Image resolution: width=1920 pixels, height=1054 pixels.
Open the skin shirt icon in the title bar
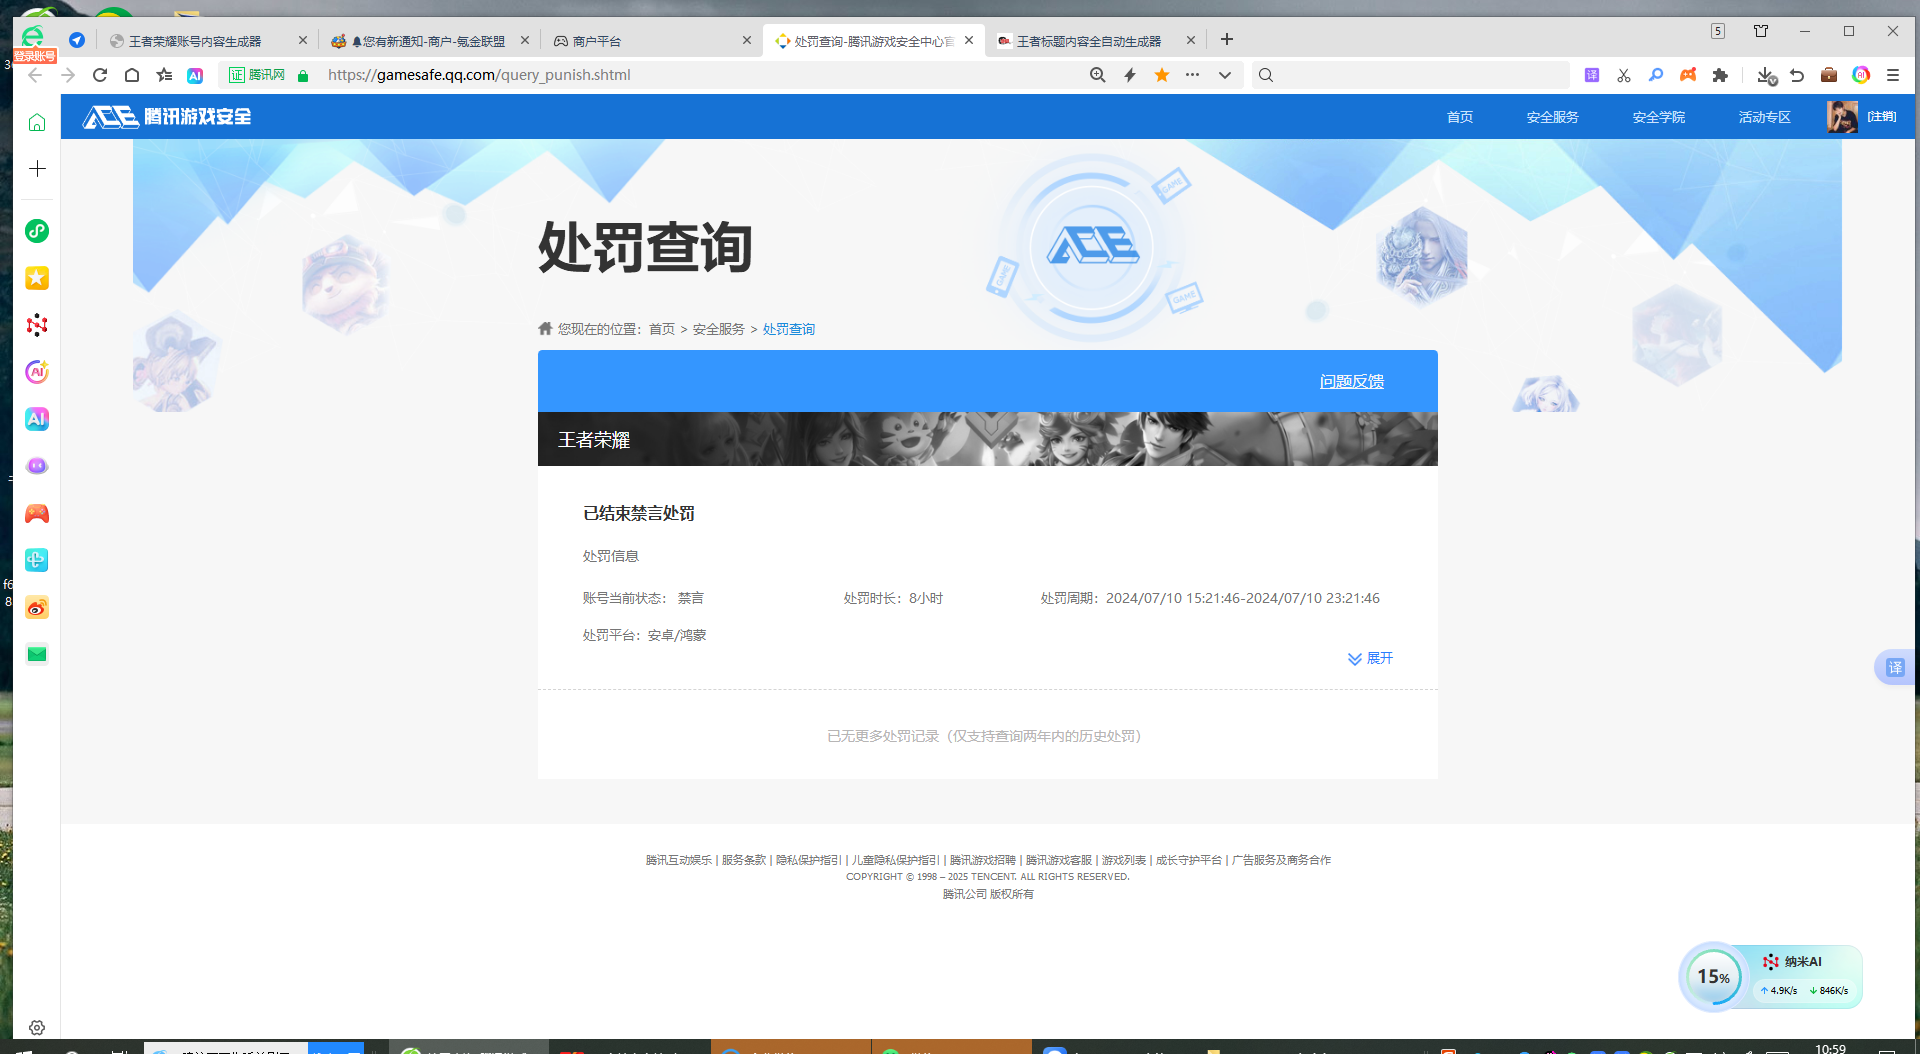pos(1761,31)
